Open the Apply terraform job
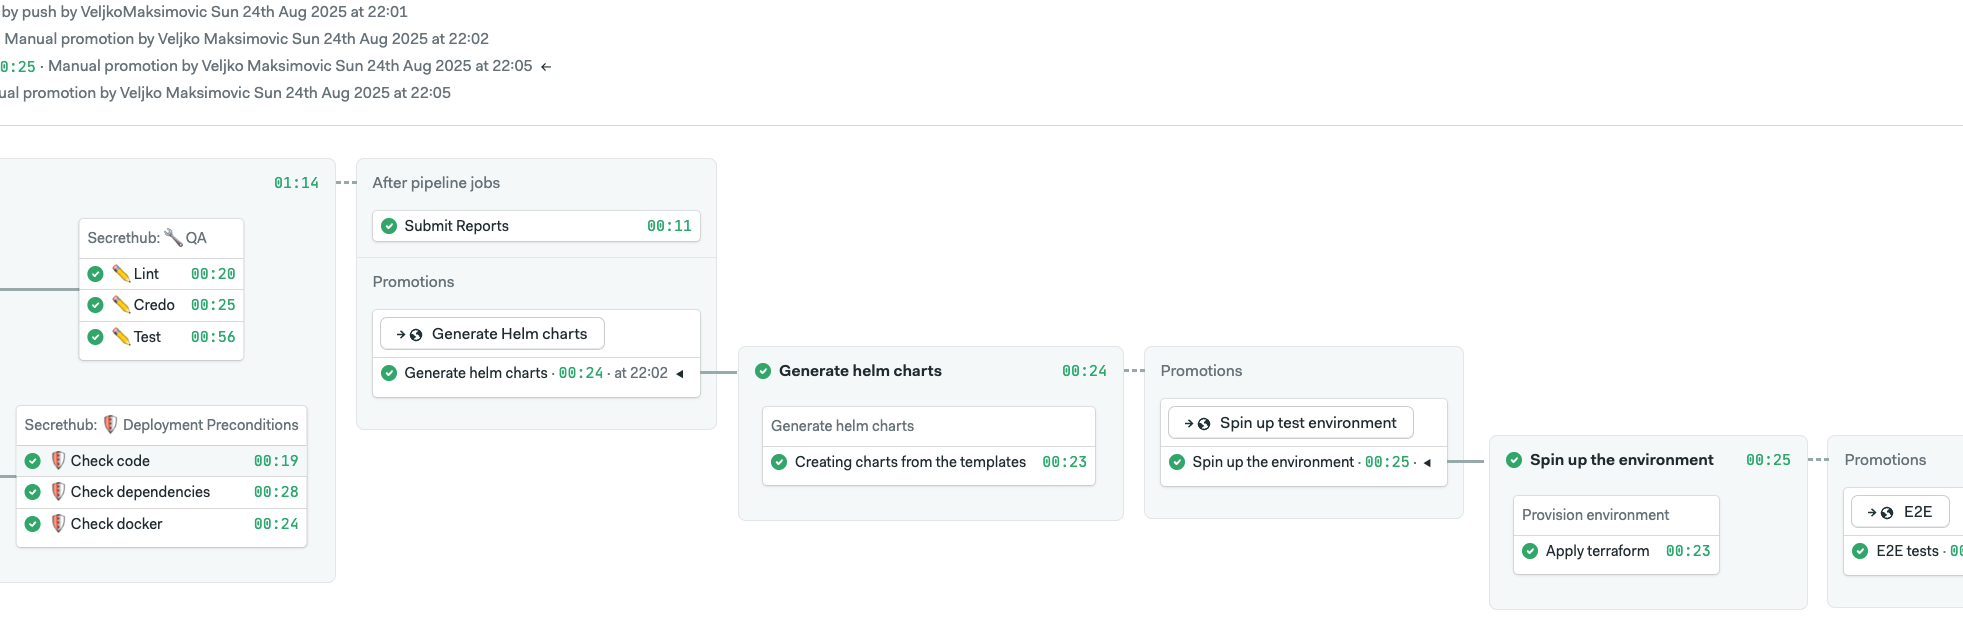The width and height of the screenshot is (1963, 621). point(1597,551)
